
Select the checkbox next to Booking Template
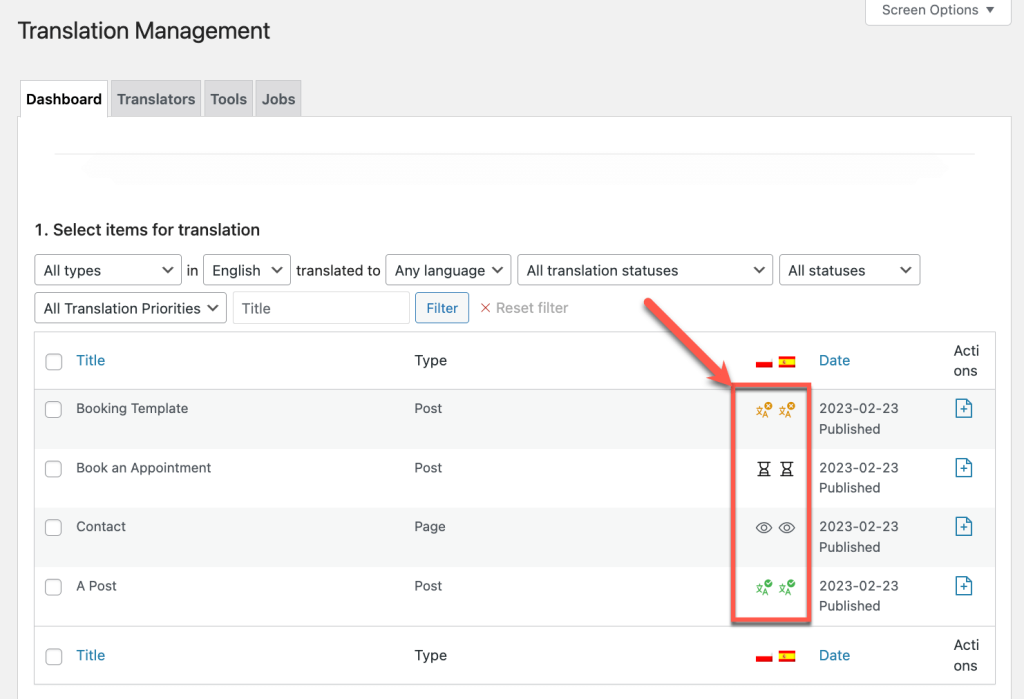(x=54, y=409)
